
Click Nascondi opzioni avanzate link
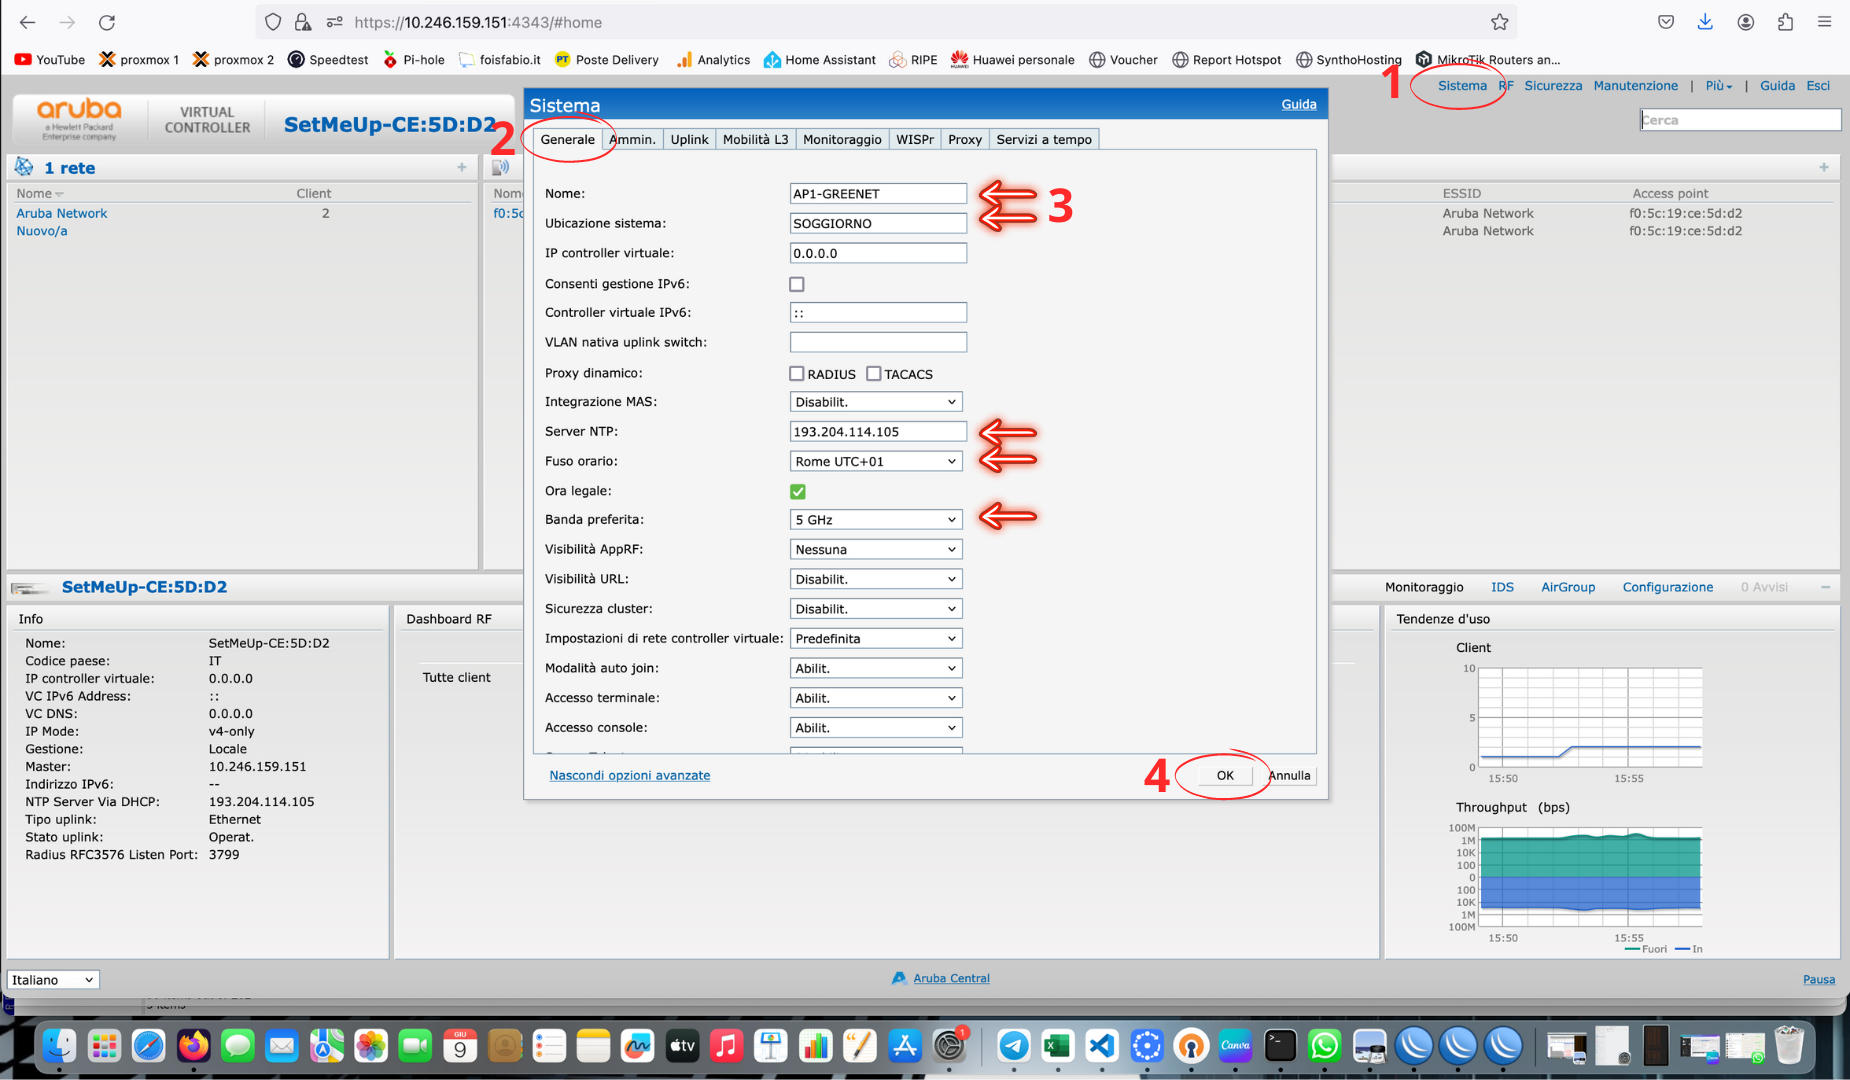tap(630, 775)
